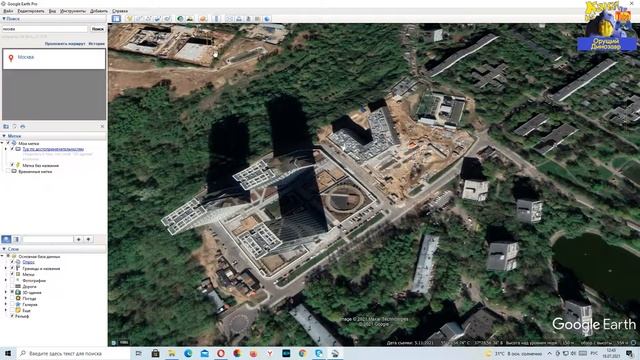Select the Add Polygon tool
Viewport: 640px width, 360px height.
click(x=139, y=19)
